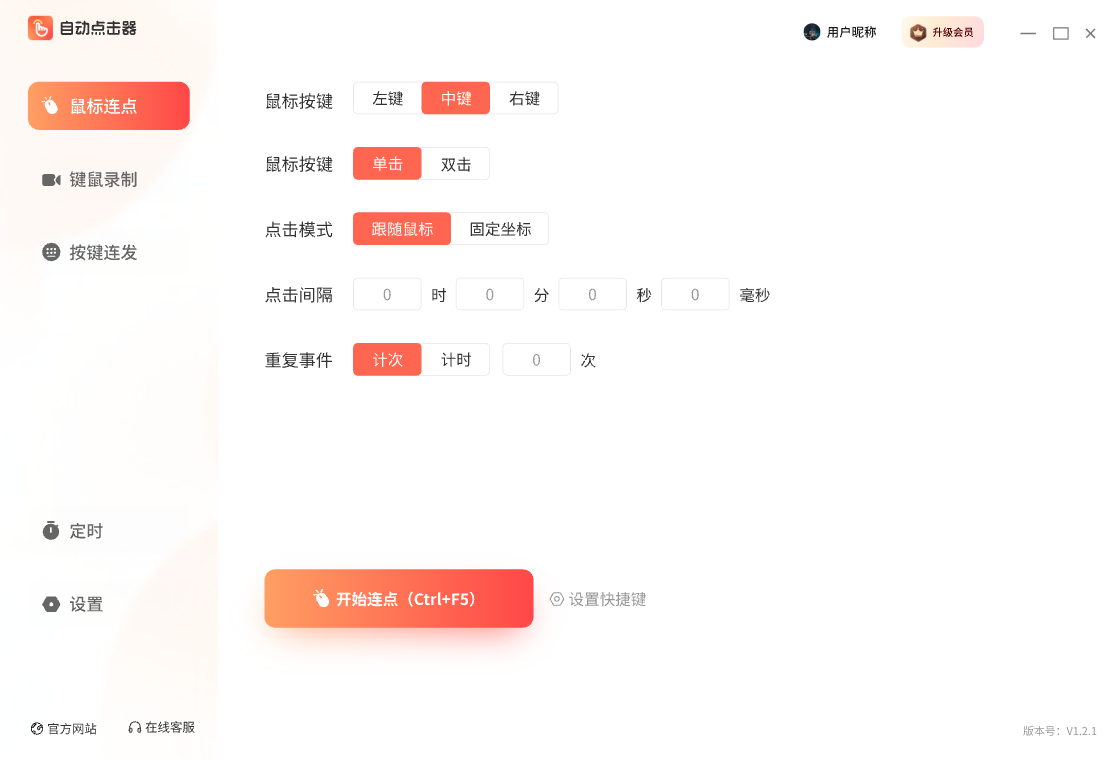This screenshot has height=760, width=1120.
Task: Focus the repeat count (次) field
Action: 536,360
